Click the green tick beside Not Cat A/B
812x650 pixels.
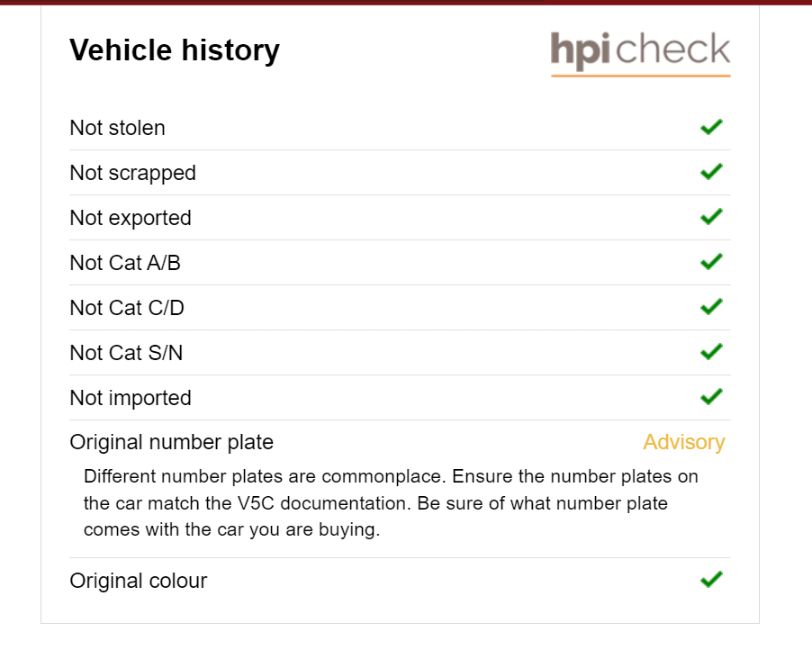(711, 262)
